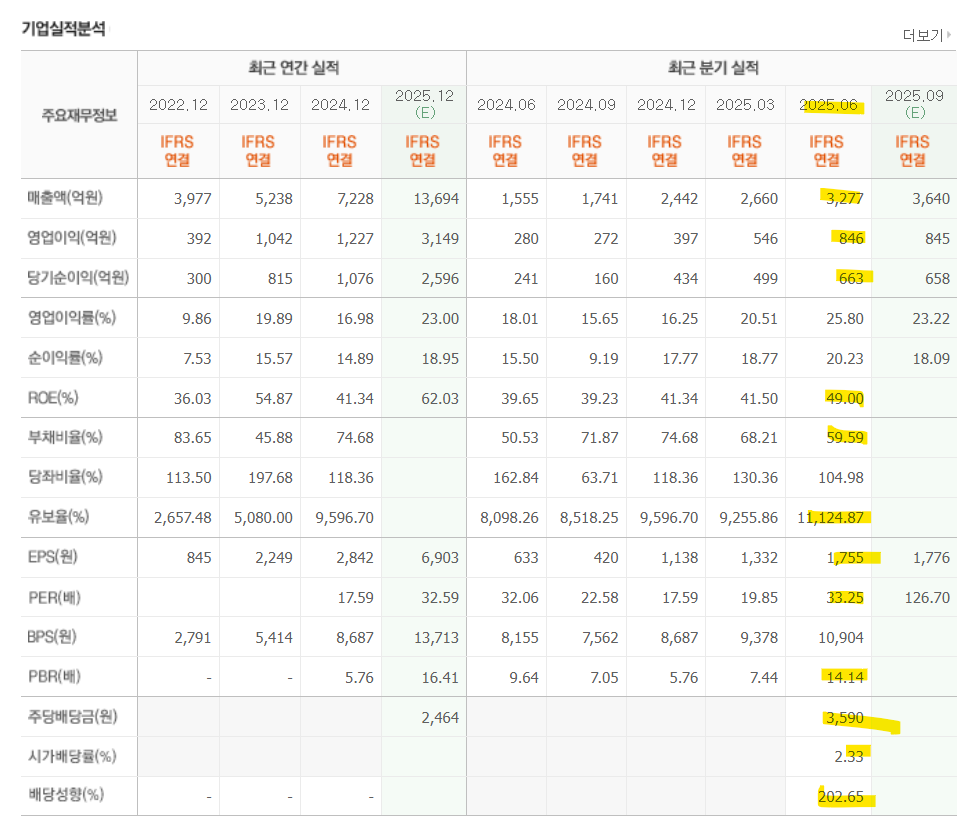Click the 기업실적분석 heading
The width and height of the screenshot is (964, 816).
point(63,28)
